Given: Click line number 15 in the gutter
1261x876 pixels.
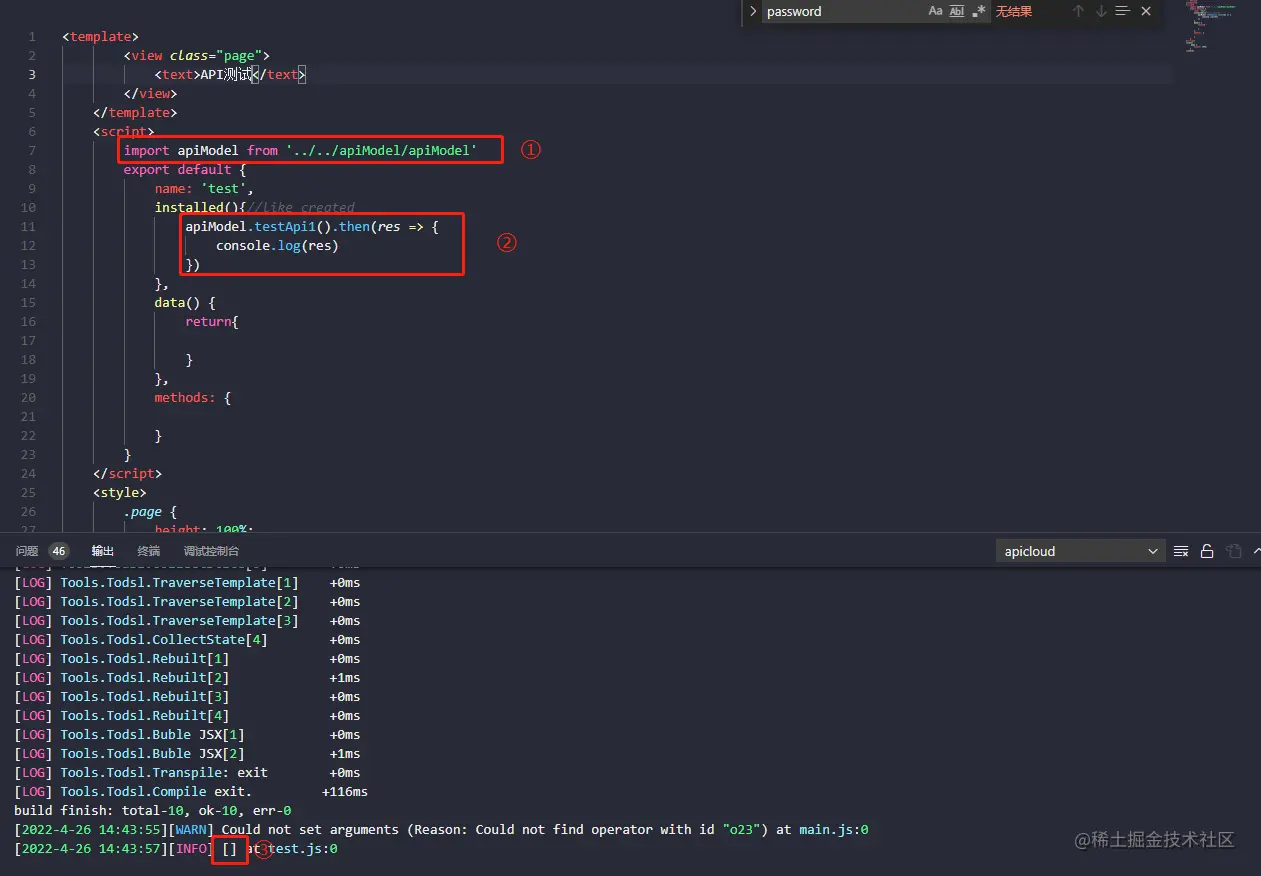Looking at the screenshot, I should pyautogui.click(x=28, y=302).
